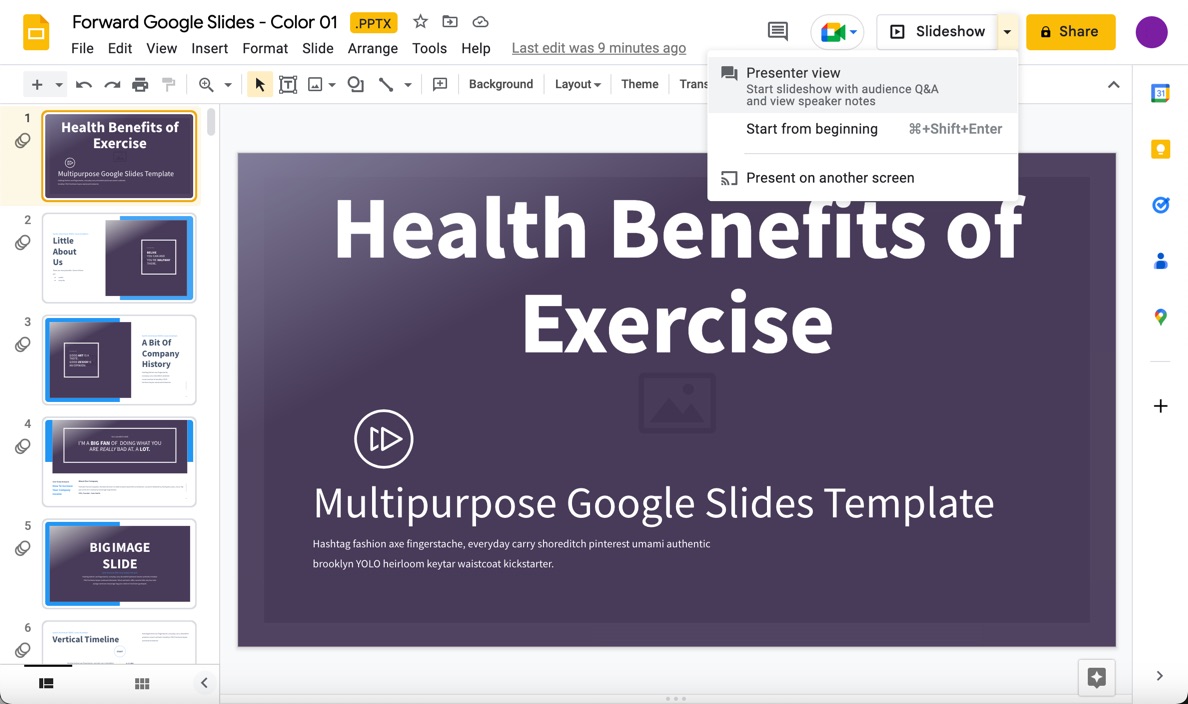The width and height of the screenshot is (1188, 704).
Task: Select the Big Image Slide thumbnail
Action: [x=118, y=563]
